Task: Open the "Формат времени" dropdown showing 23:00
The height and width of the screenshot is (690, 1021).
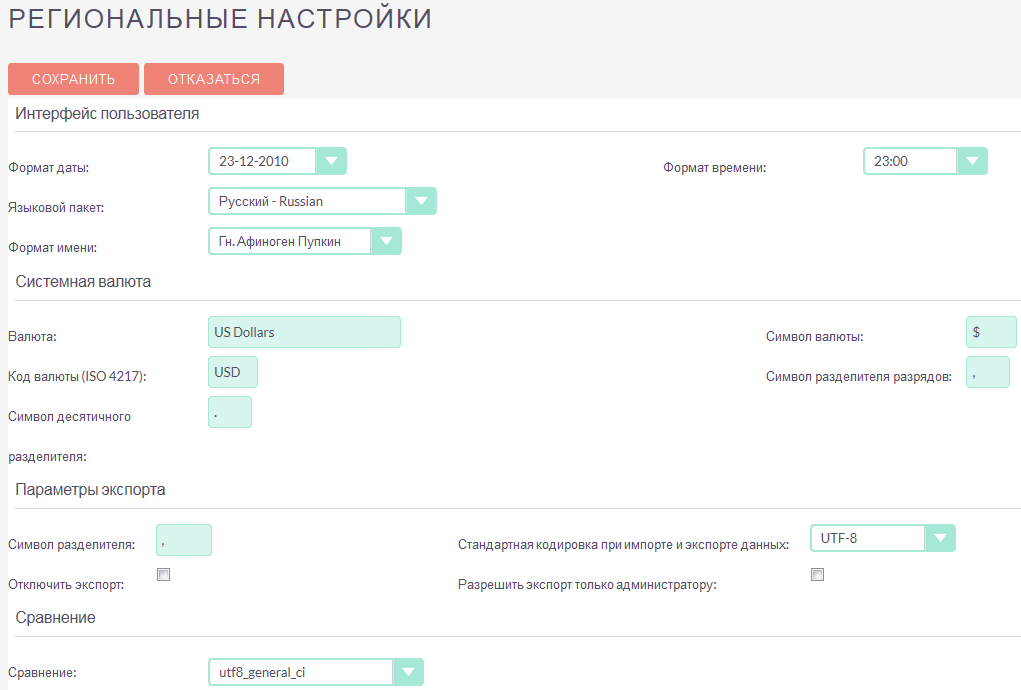Action: pos(971,160)
